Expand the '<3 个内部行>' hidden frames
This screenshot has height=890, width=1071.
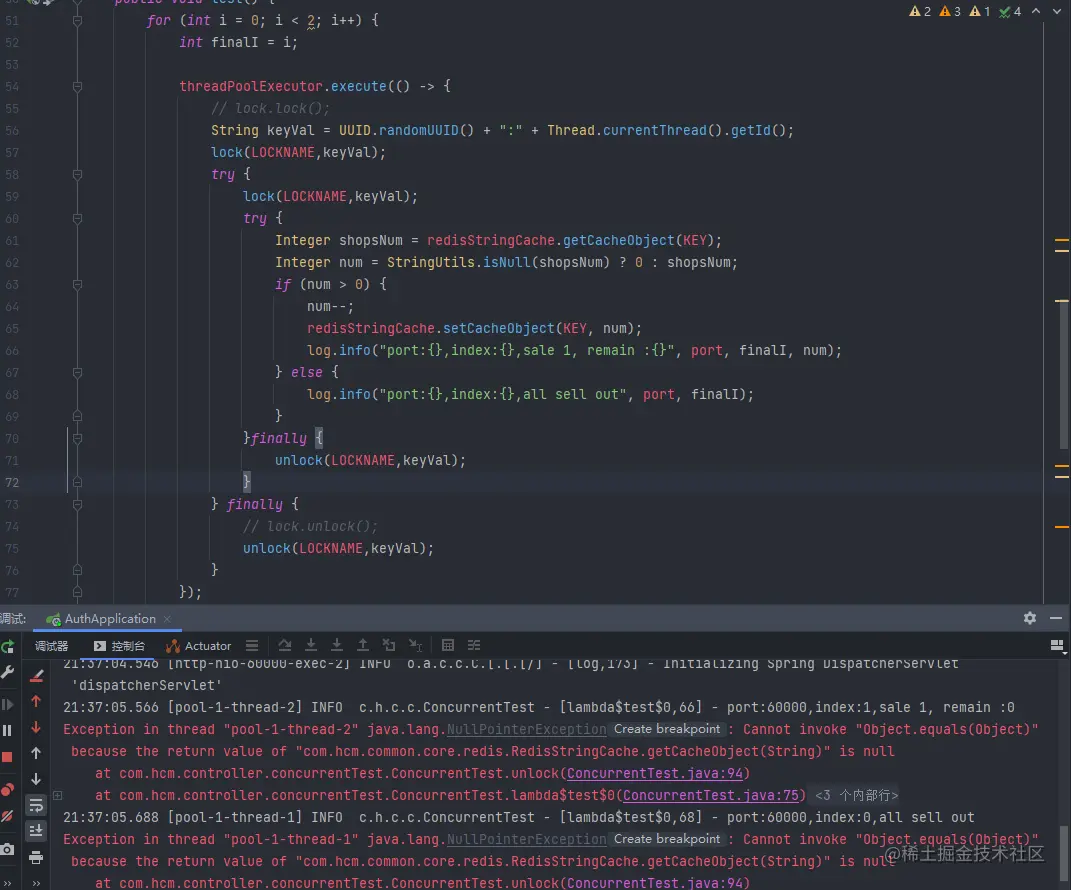tap(857, 796)
